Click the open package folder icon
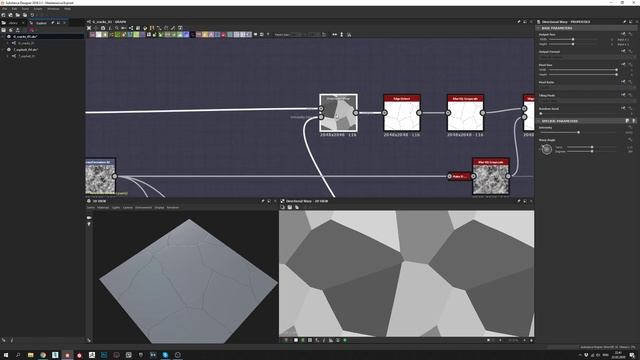Viewport: 640px width, 360px height. tap(18, 15)
